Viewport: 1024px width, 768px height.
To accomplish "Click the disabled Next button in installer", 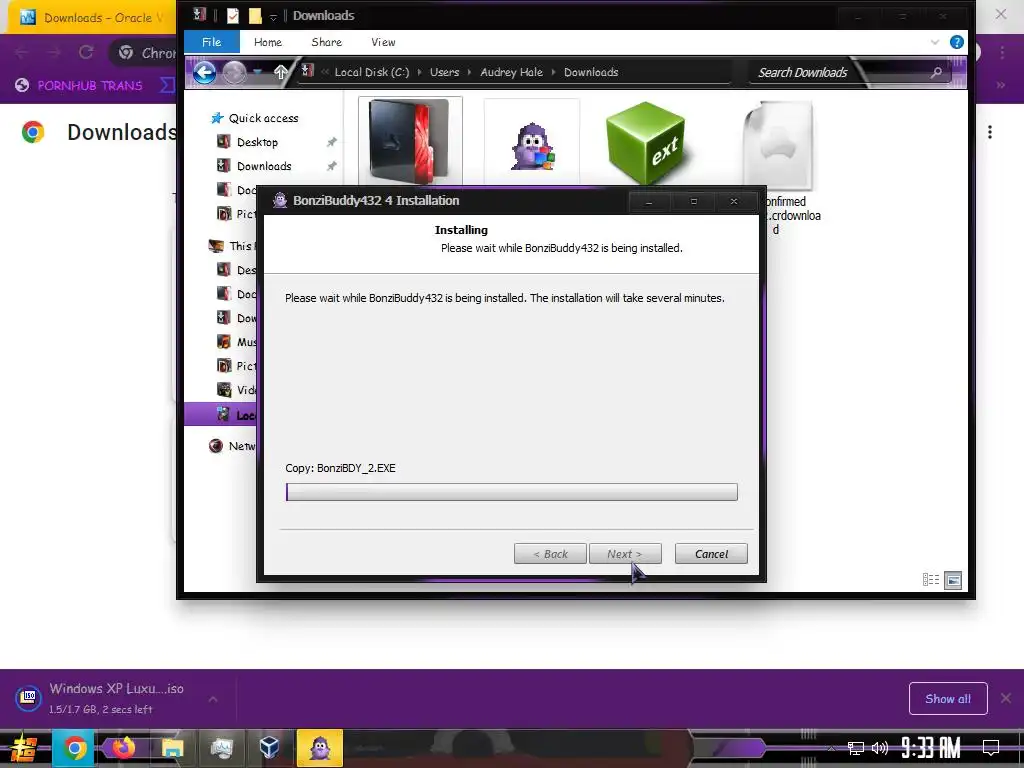I will (625, 554).
